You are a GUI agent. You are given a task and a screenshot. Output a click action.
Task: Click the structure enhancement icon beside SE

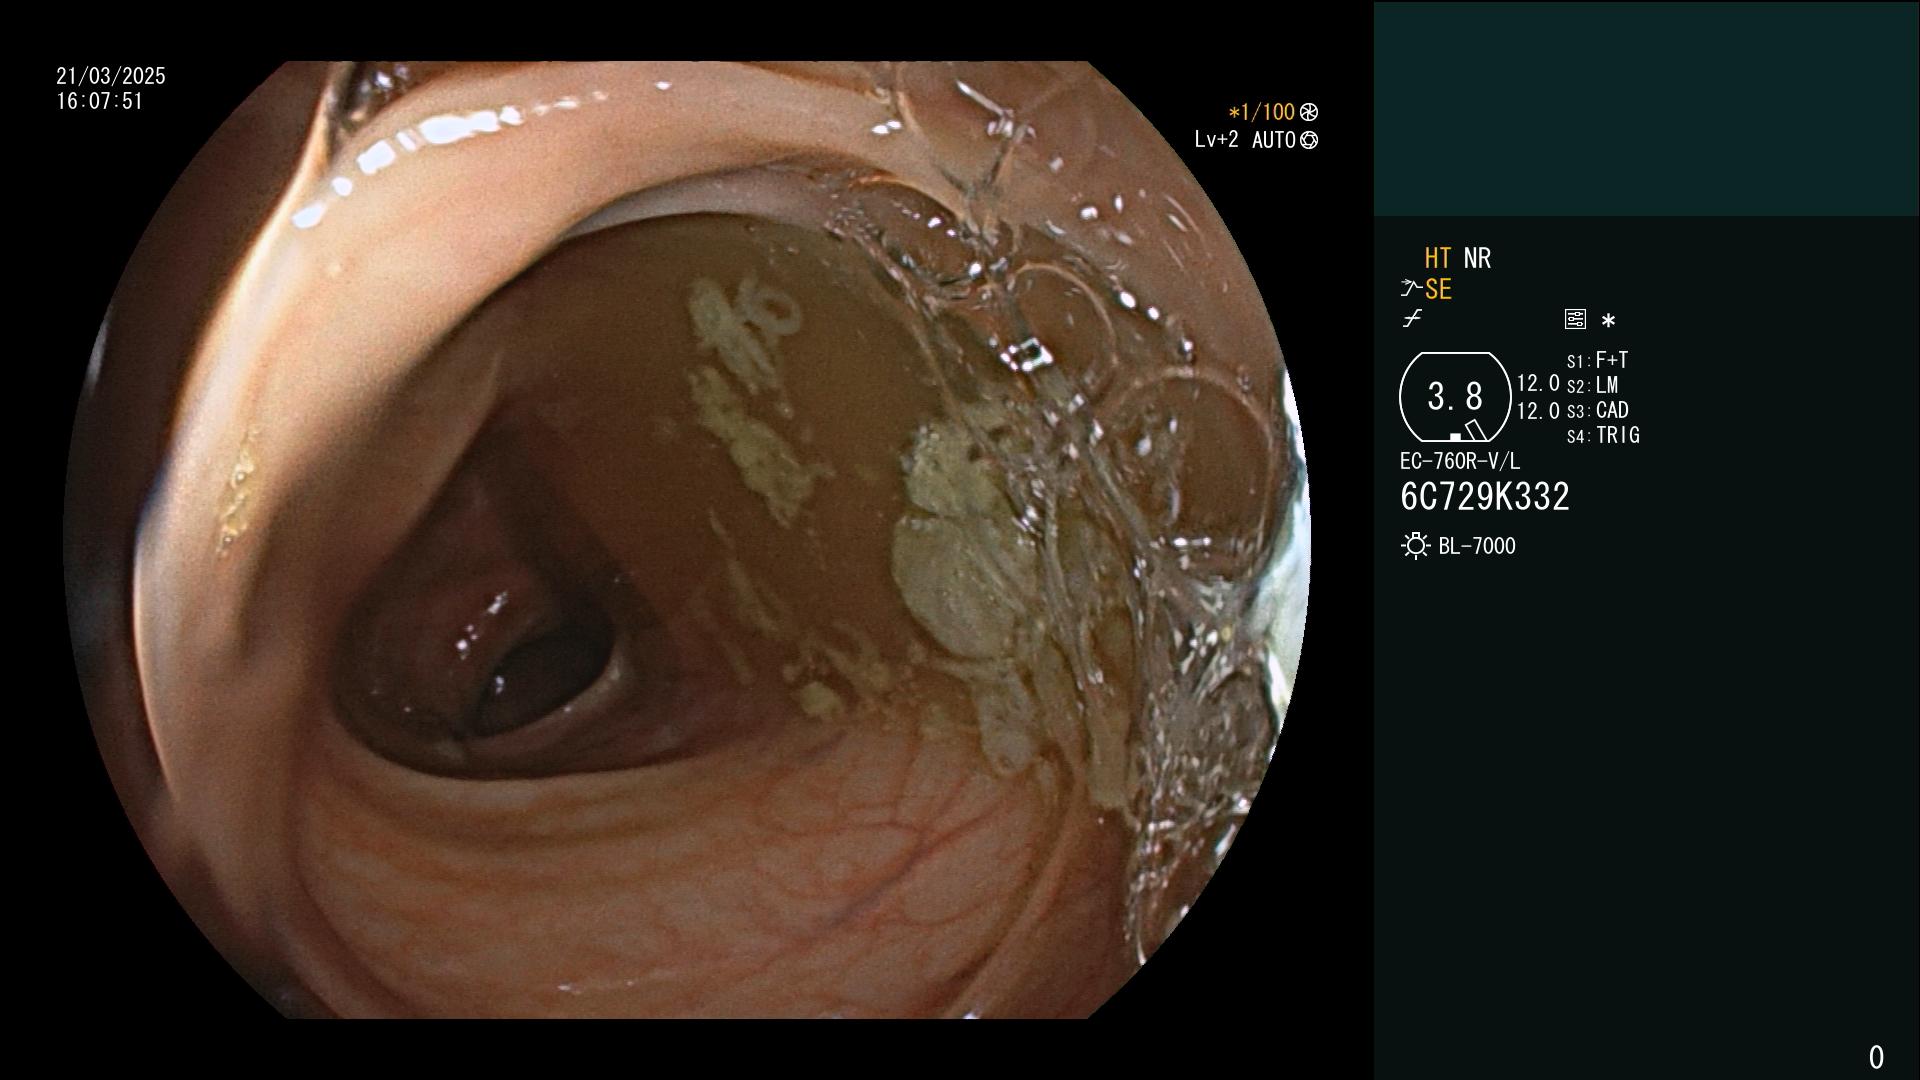tap(1410, 289)
